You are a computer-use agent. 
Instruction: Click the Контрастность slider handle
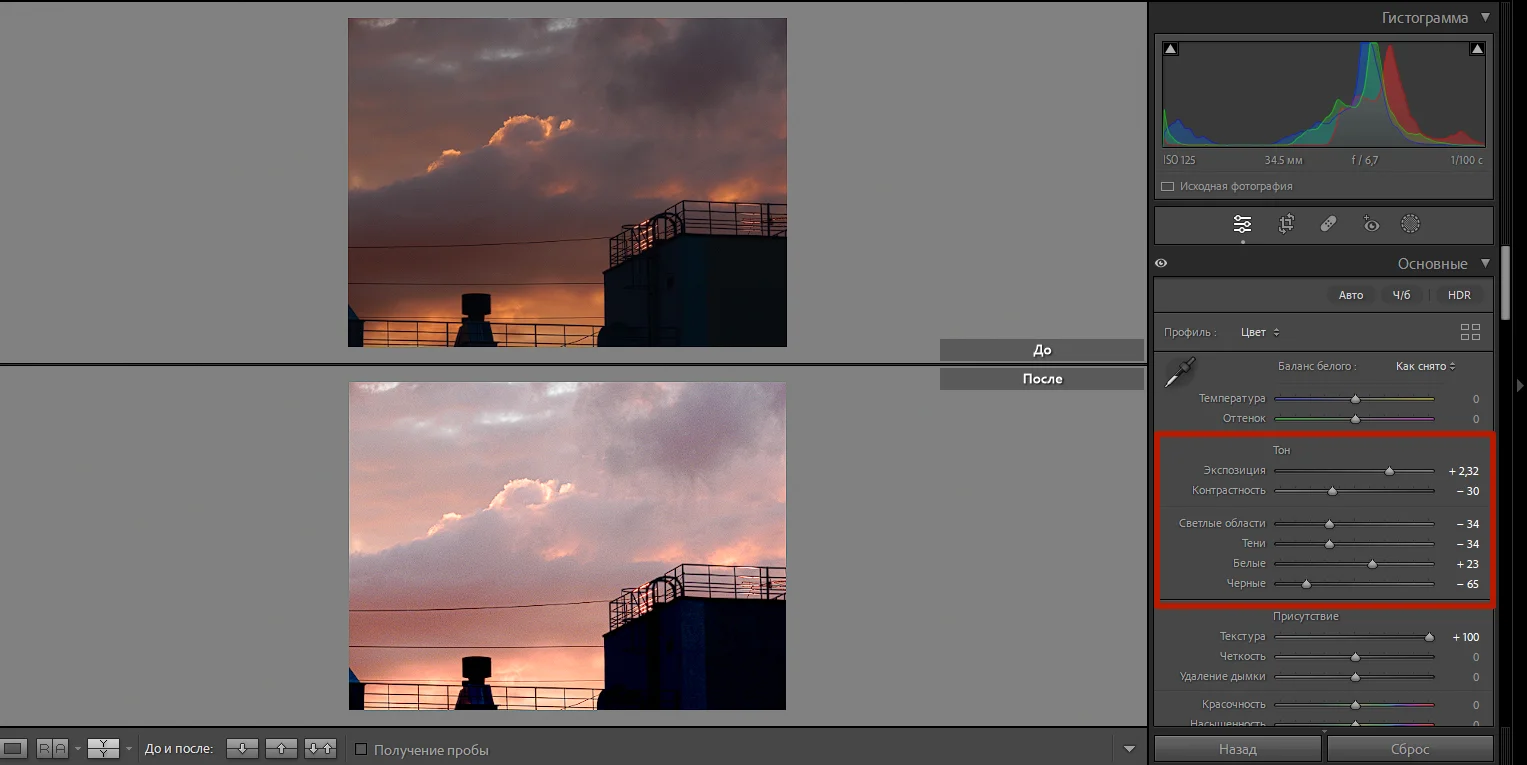tap(1332, 491)
